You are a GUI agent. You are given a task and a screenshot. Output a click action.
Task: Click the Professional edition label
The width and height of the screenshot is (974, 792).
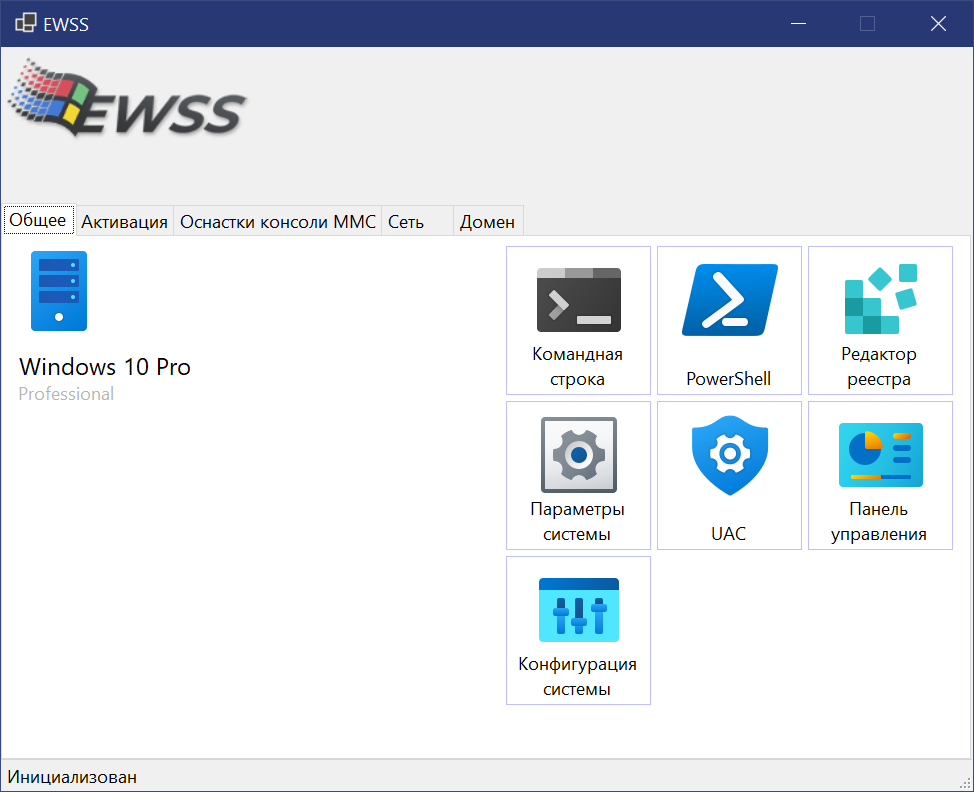pos(66,394)
